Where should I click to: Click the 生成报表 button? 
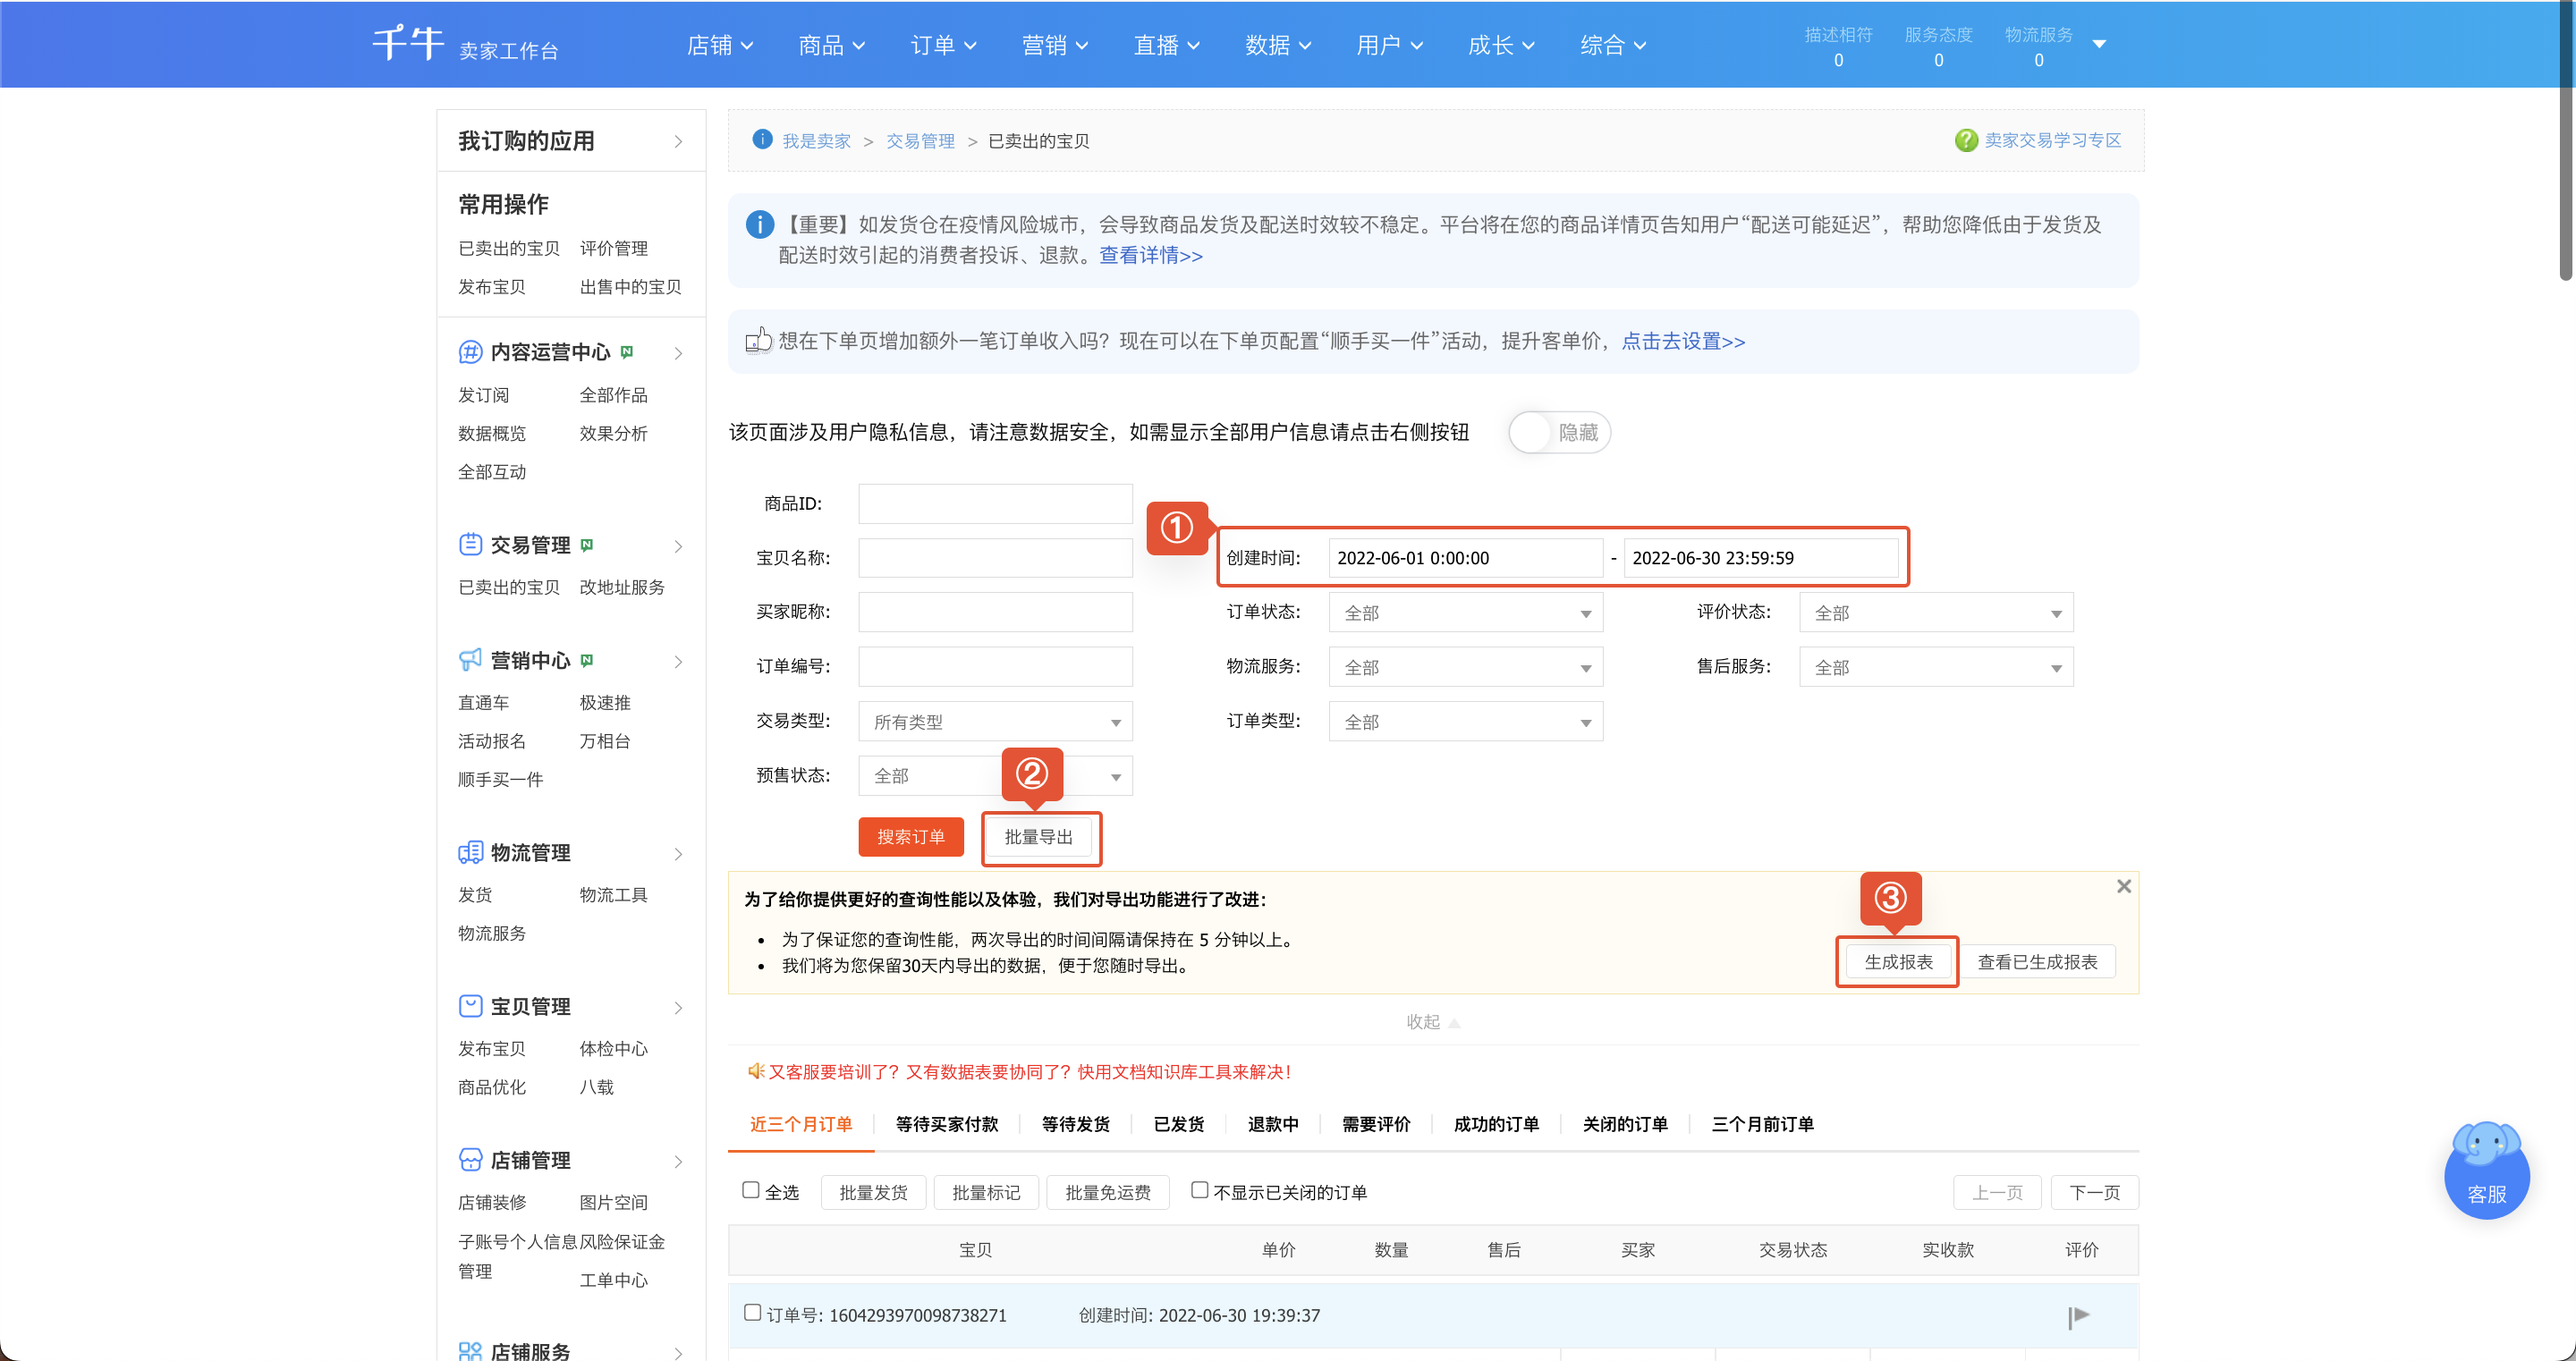(x=1898, y=962)
